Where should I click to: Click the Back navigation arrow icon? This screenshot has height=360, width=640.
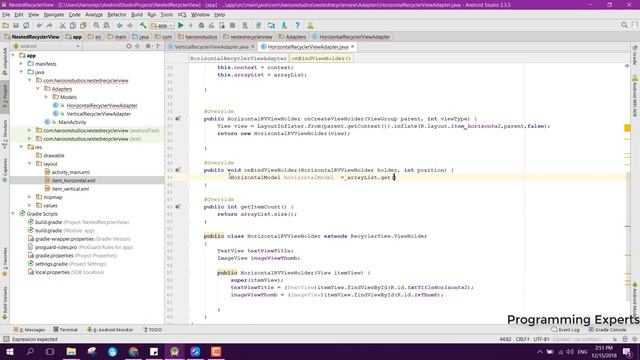pyautogui.click(x=120, y=25)
